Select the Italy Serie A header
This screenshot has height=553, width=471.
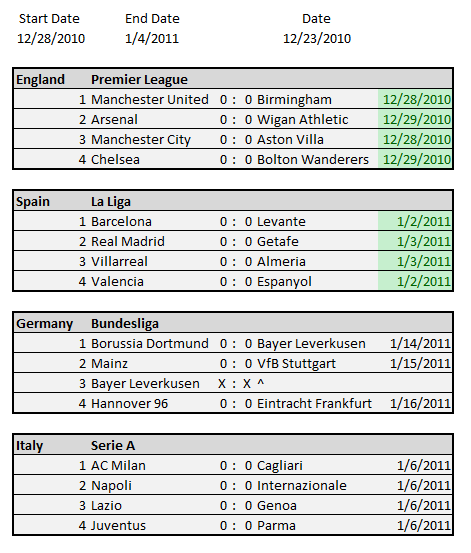(233, 445)
